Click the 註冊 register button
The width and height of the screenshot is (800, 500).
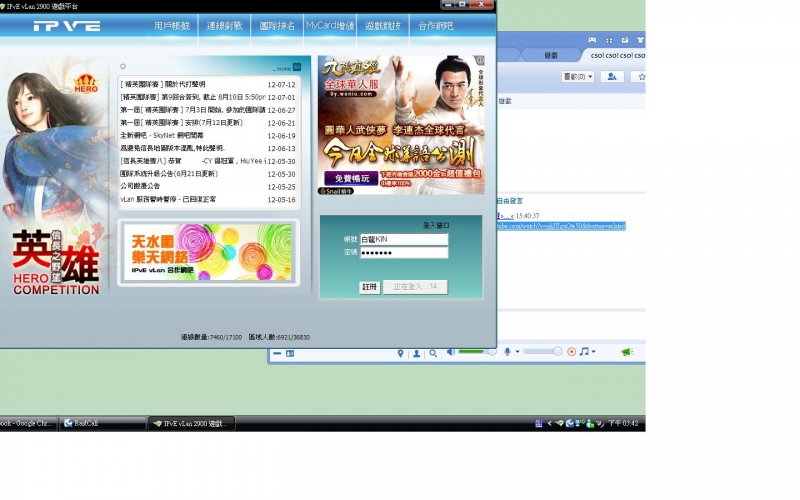click(x=369, y=287)
